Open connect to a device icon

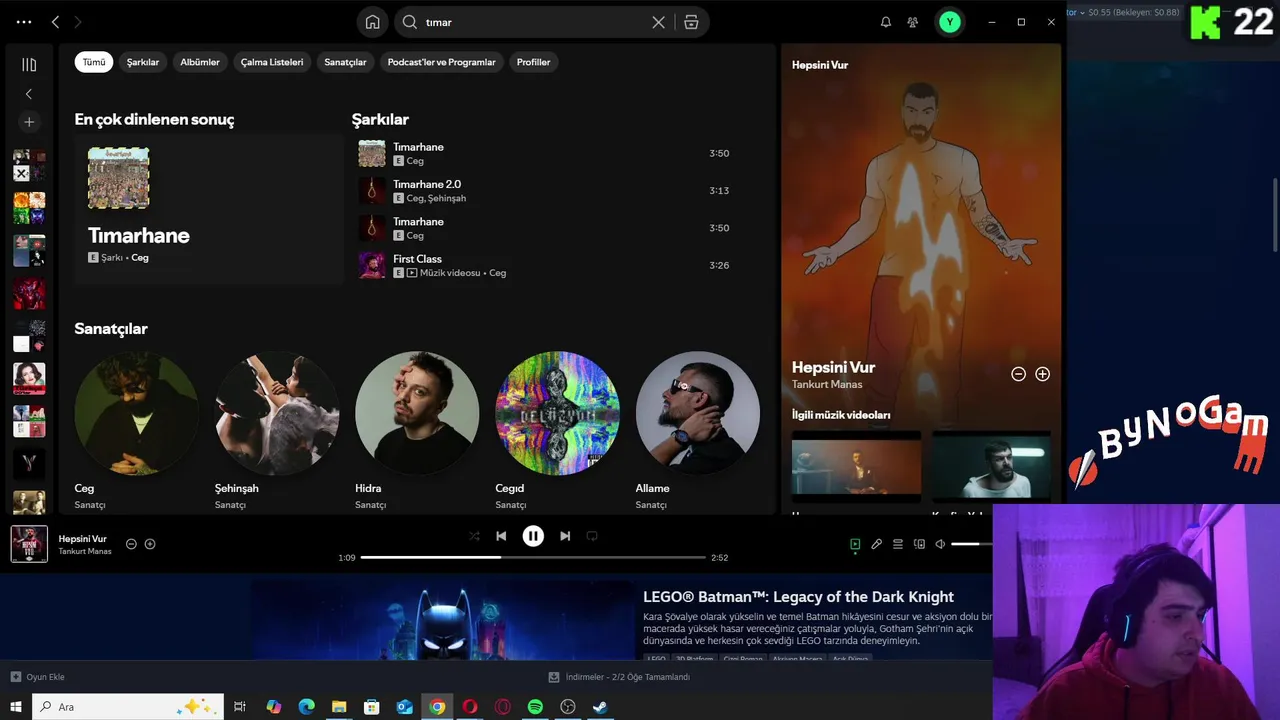click(x=919, y=544)
